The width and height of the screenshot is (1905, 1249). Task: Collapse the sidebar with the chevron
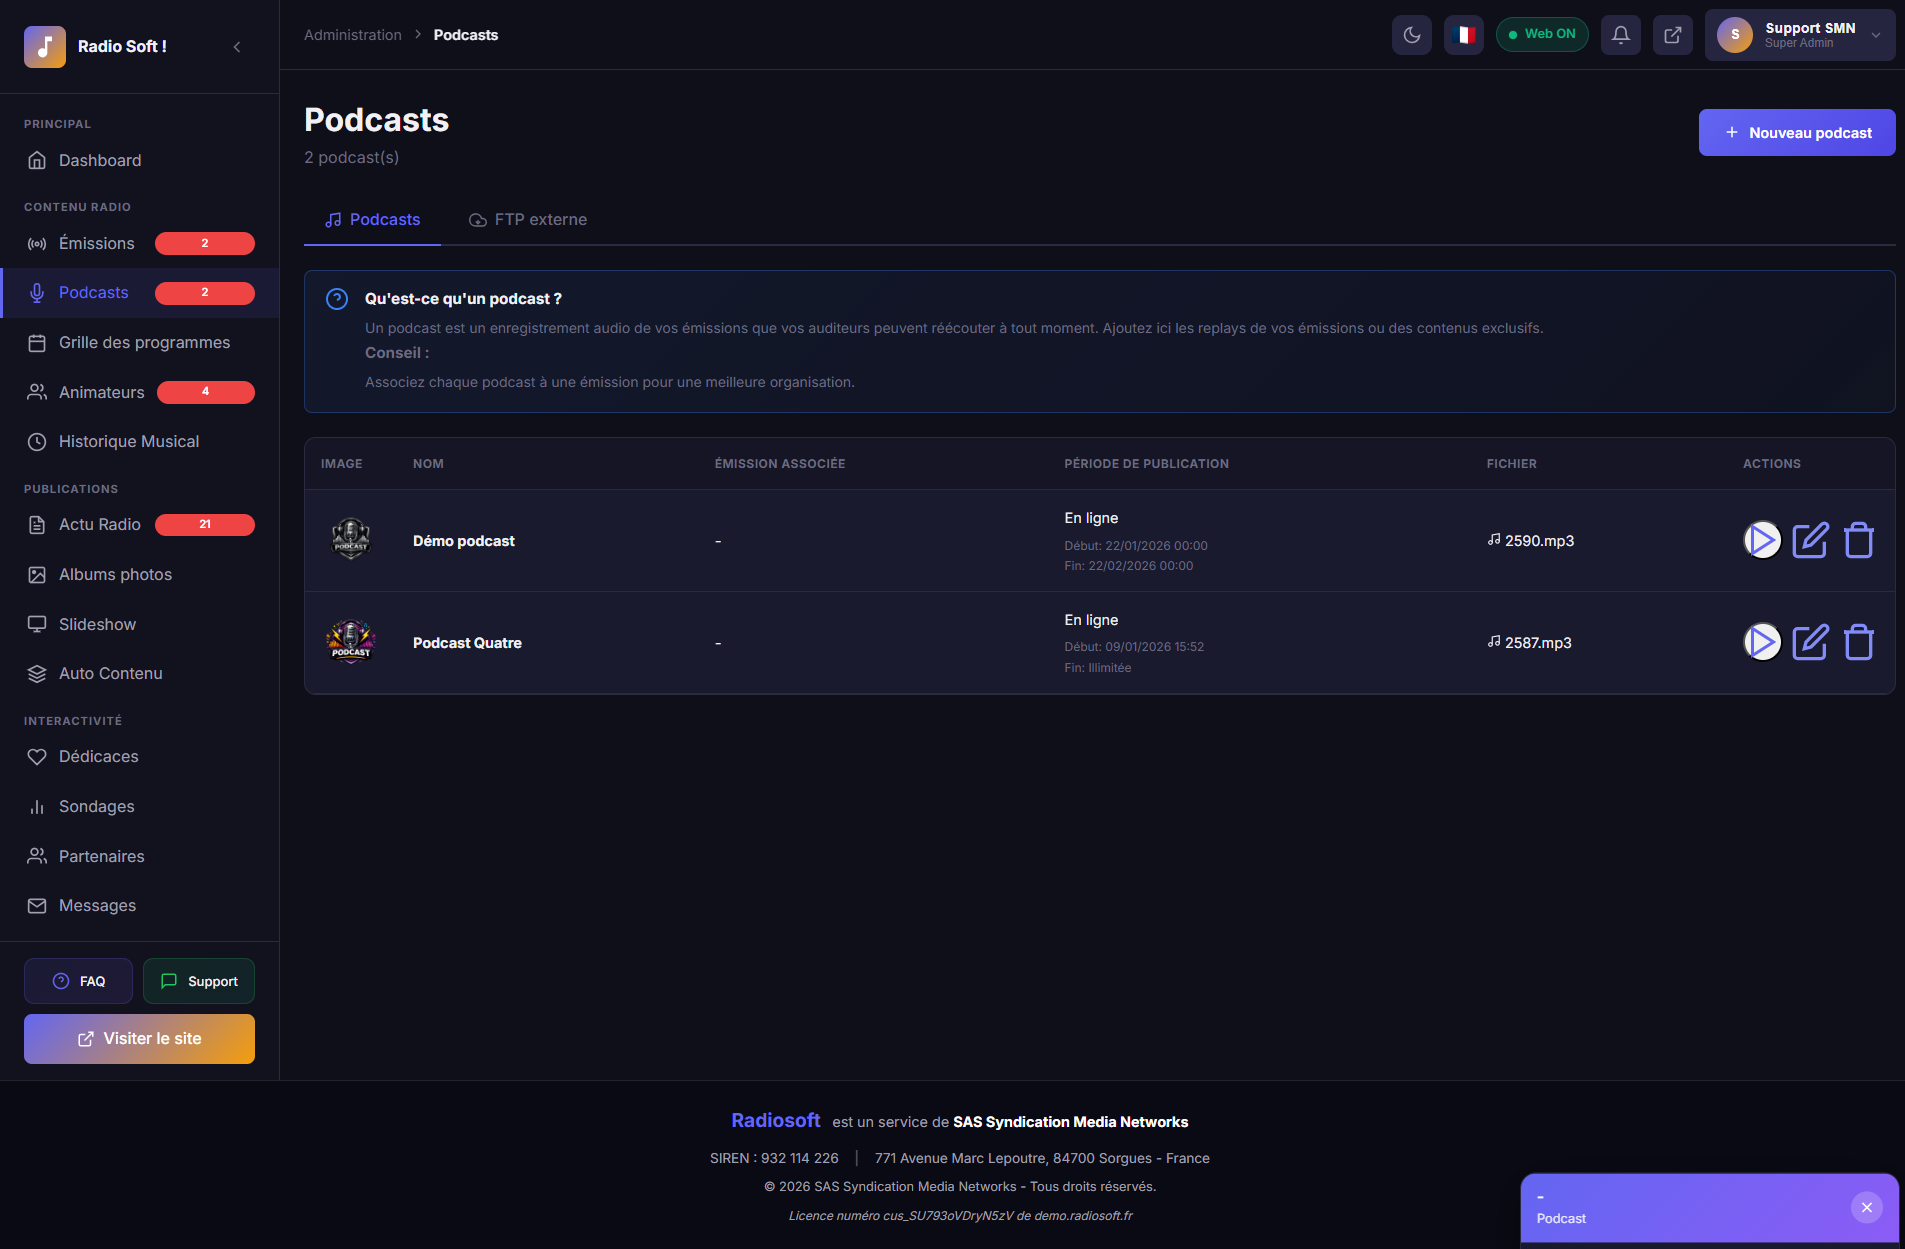(237, 46)
